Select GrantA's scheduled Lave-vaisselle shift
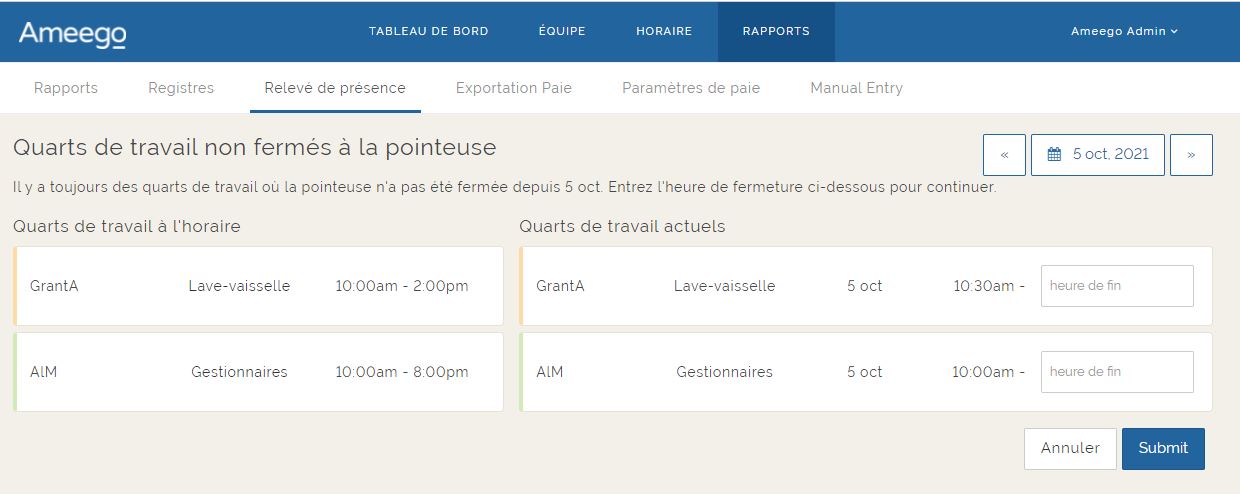 [x=258, y=286]
